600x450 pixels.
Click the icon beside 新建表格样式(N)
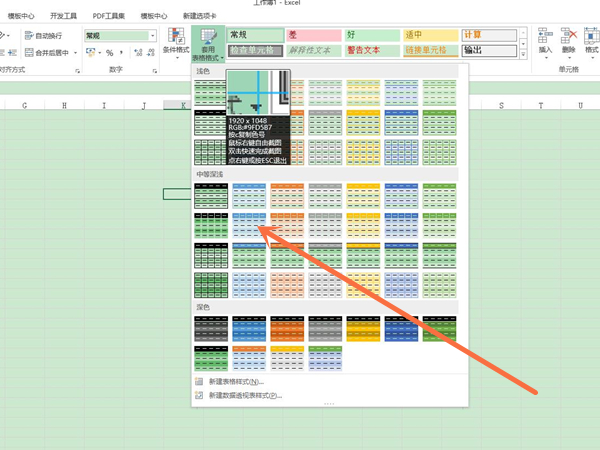199,382
